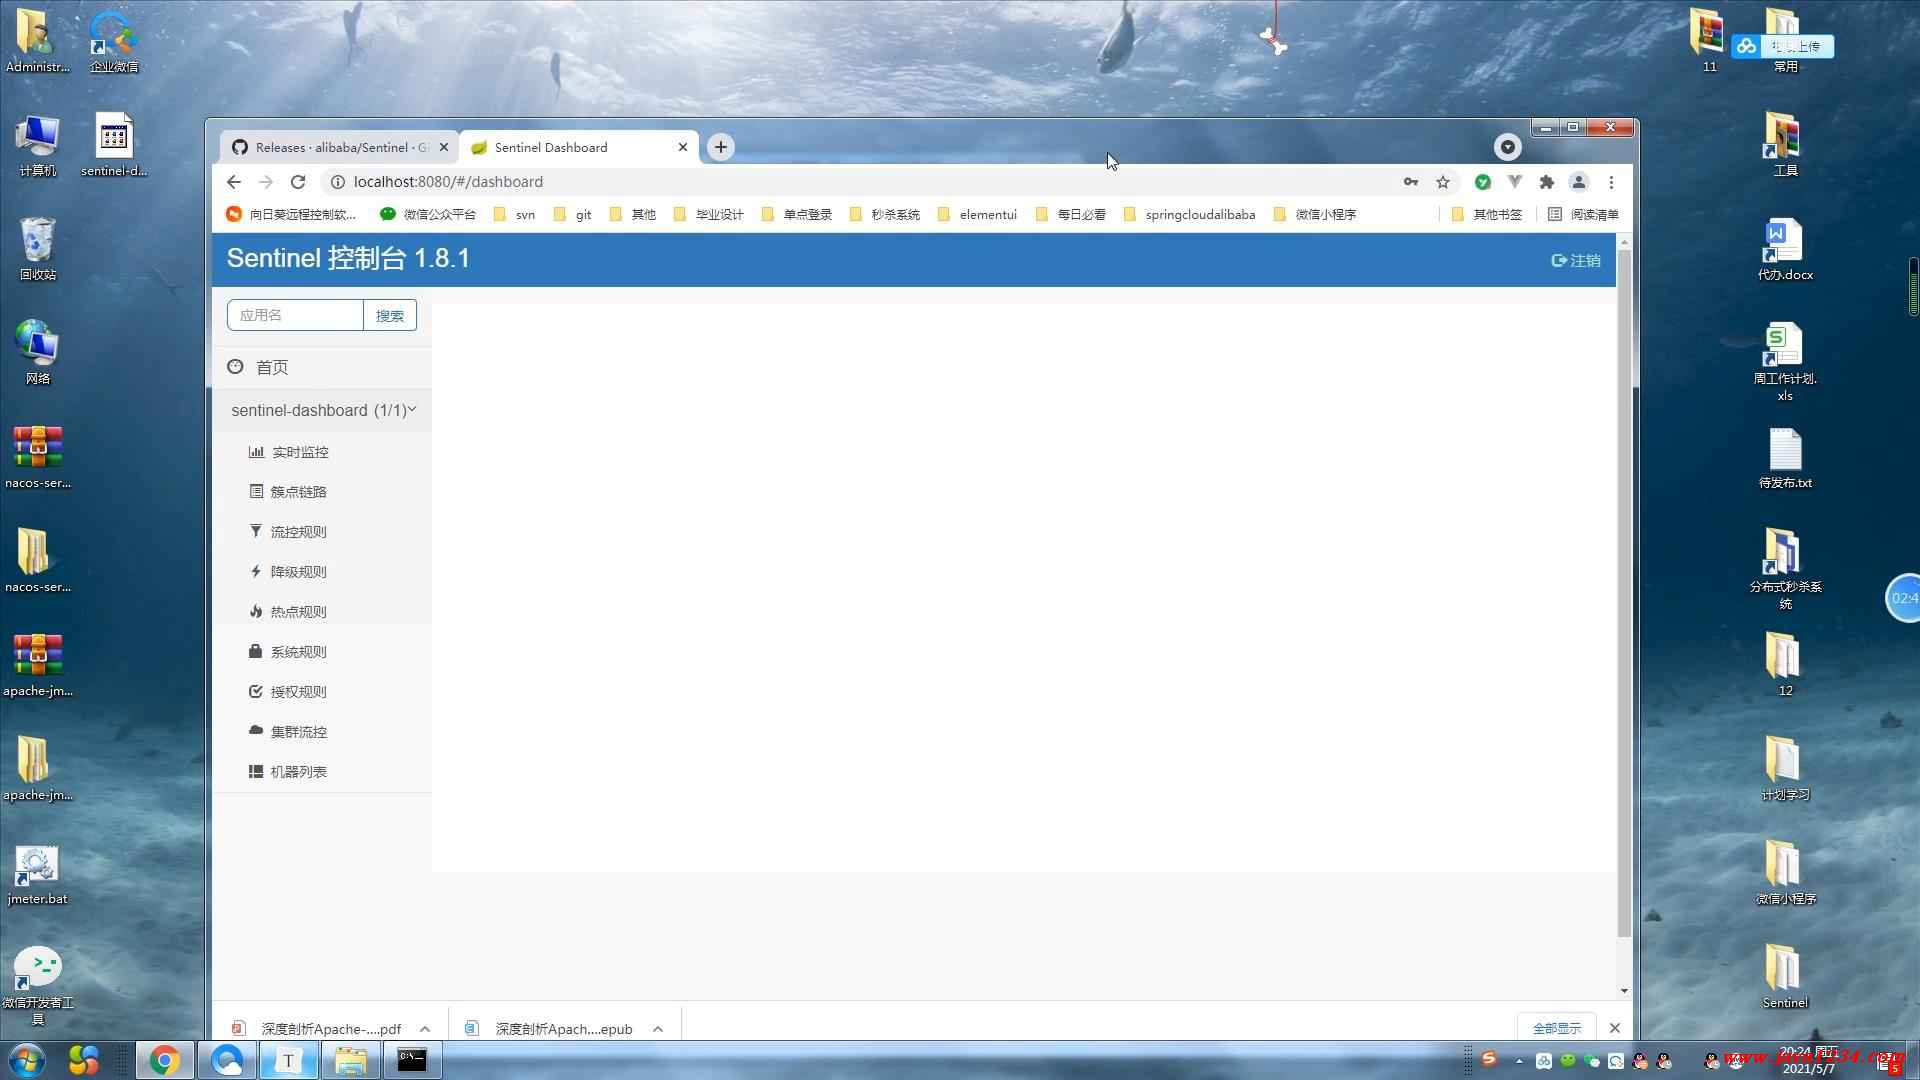The image size is (1920, 1080).
Task: Reload the current page
Action: 297,182
